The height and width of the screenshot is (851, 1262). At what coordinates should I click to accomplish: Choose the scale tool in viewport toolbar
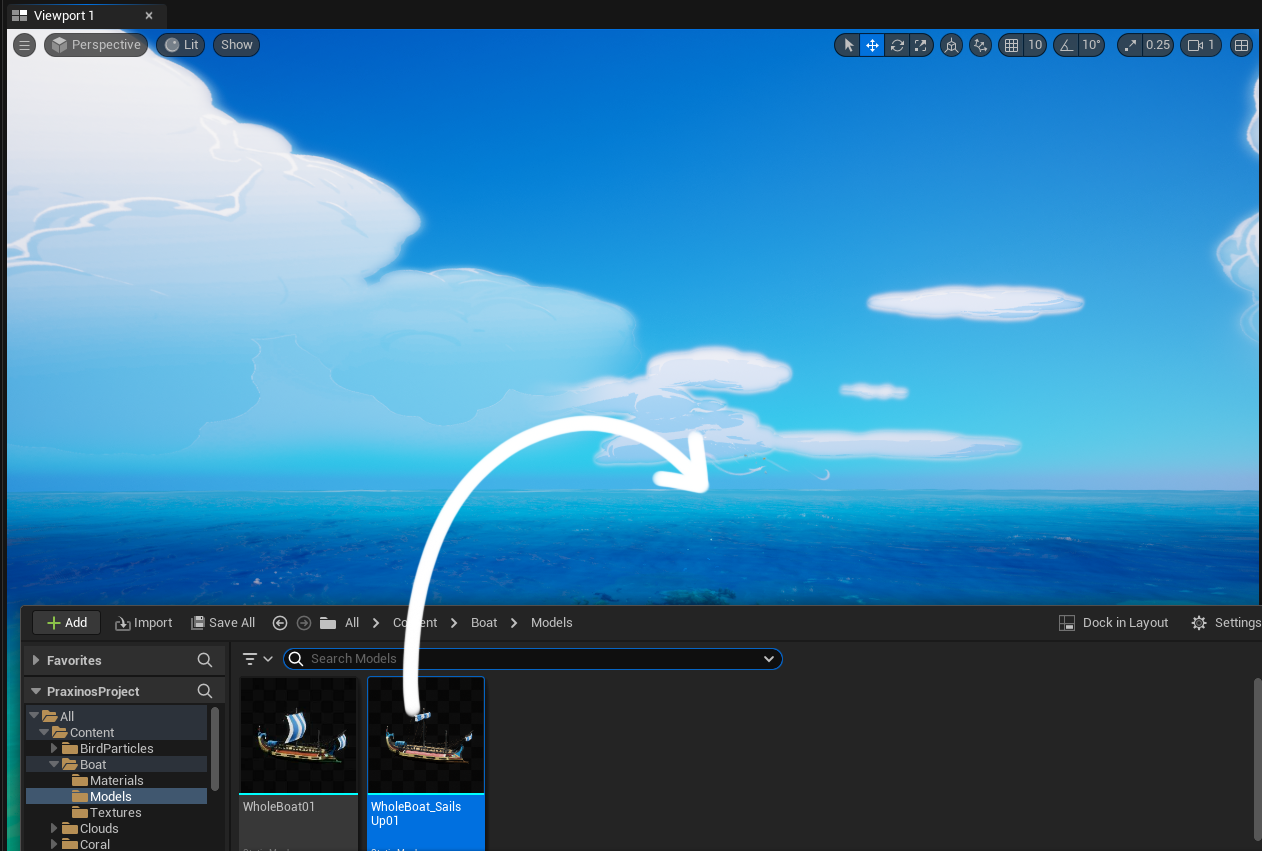tap(921, 45)
